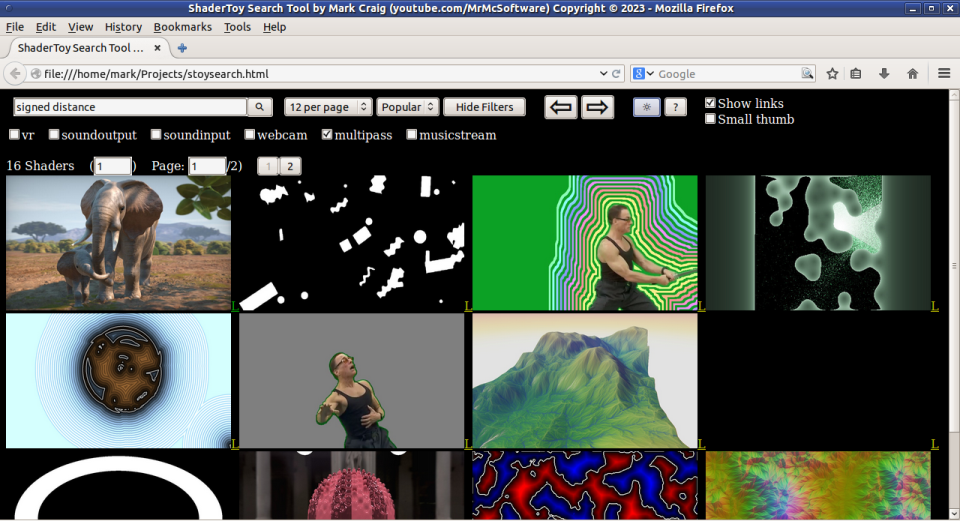960x521 pixels.
Task: Toggle the light/dark theme sun button
Action: (x=647, y=107)
